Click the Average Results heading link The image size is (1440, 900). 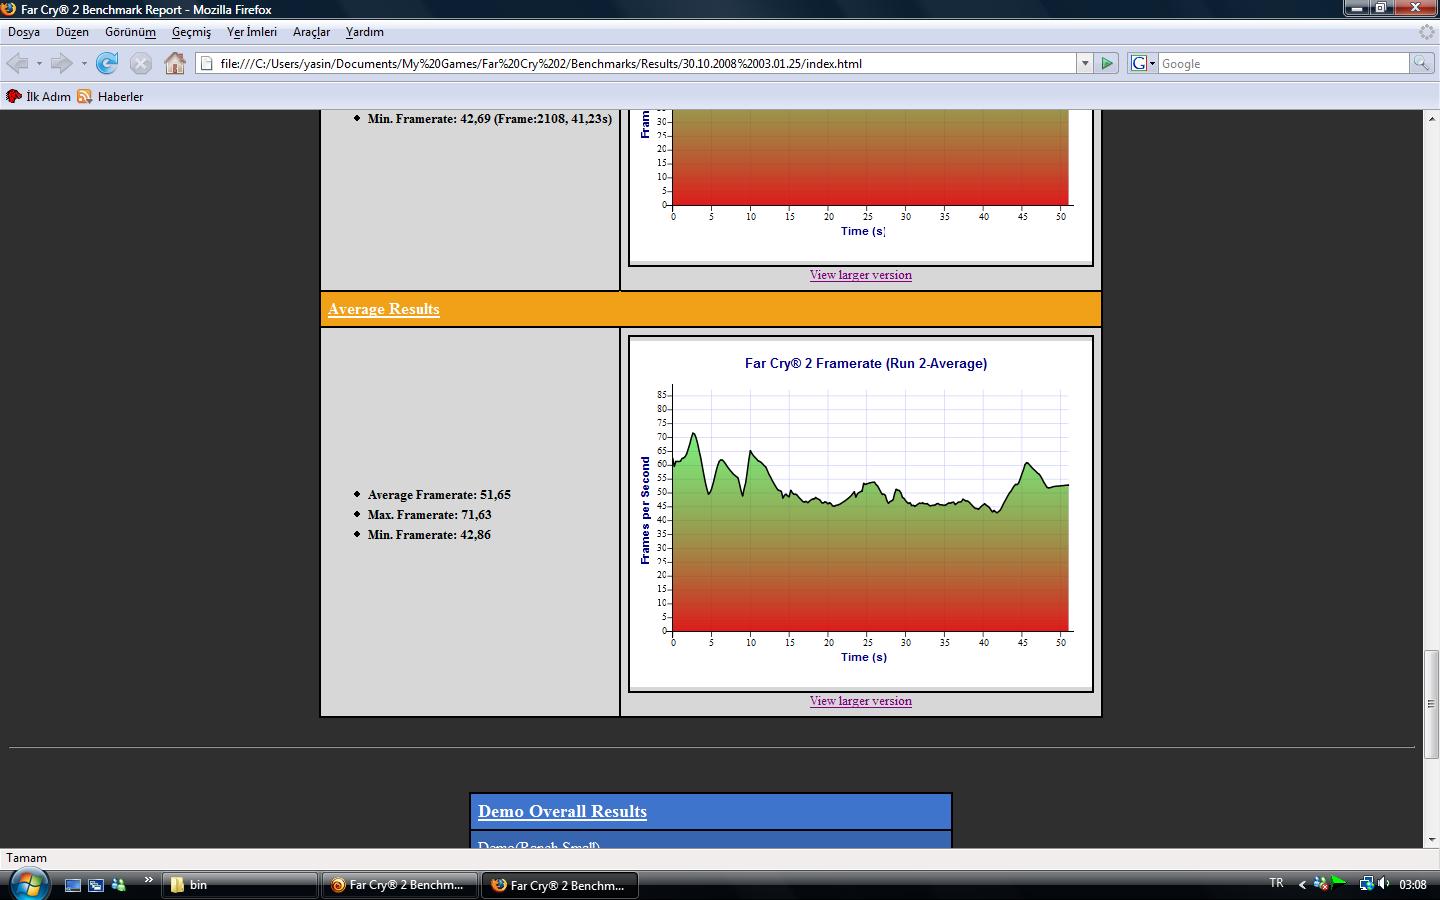(383, 309)
